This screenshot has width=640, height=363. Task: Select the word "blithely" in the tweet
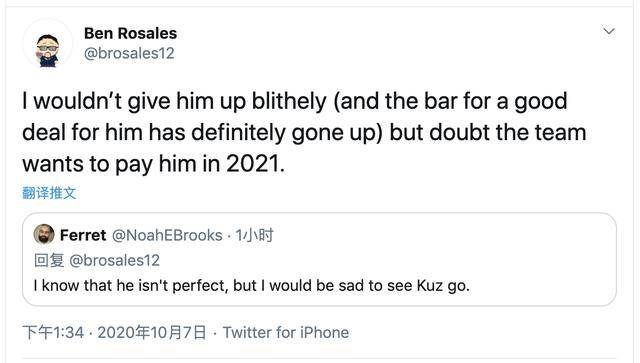click(x=289, y=101)
